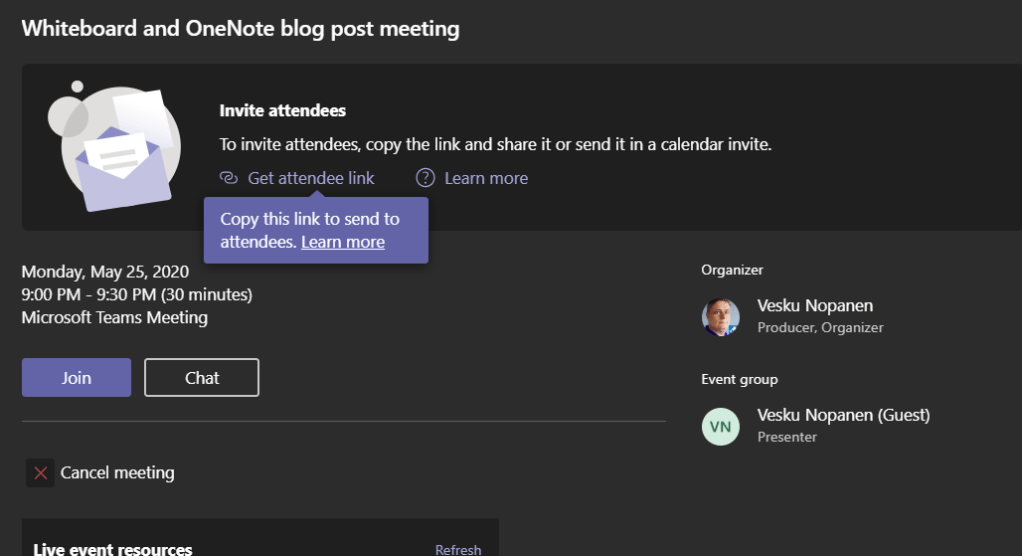
Task: Click the Live event resources heading
Action: pos(113,549)
